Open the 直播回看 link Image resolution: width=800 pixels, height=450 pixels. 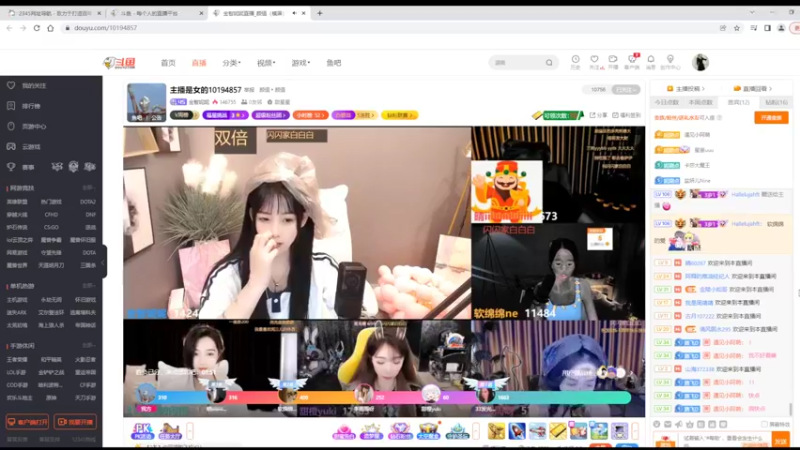click(x=753, y=89)
